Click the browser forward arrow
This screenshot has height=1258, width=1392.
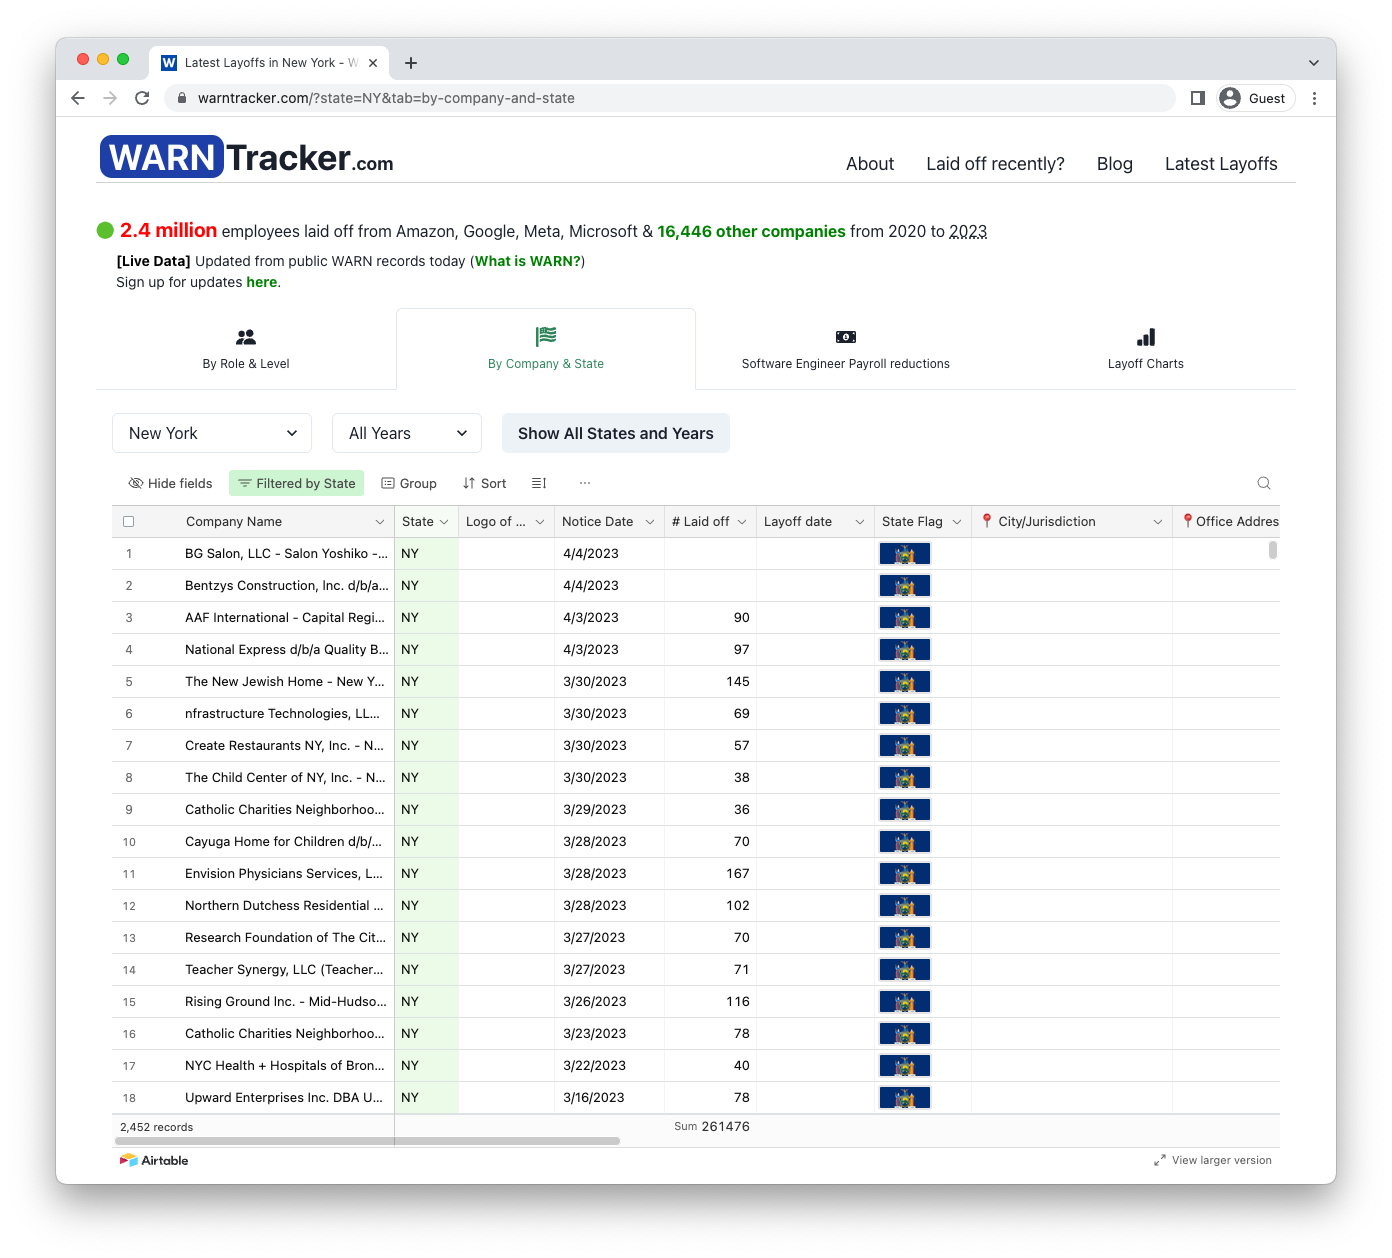(x=110, y=98)
